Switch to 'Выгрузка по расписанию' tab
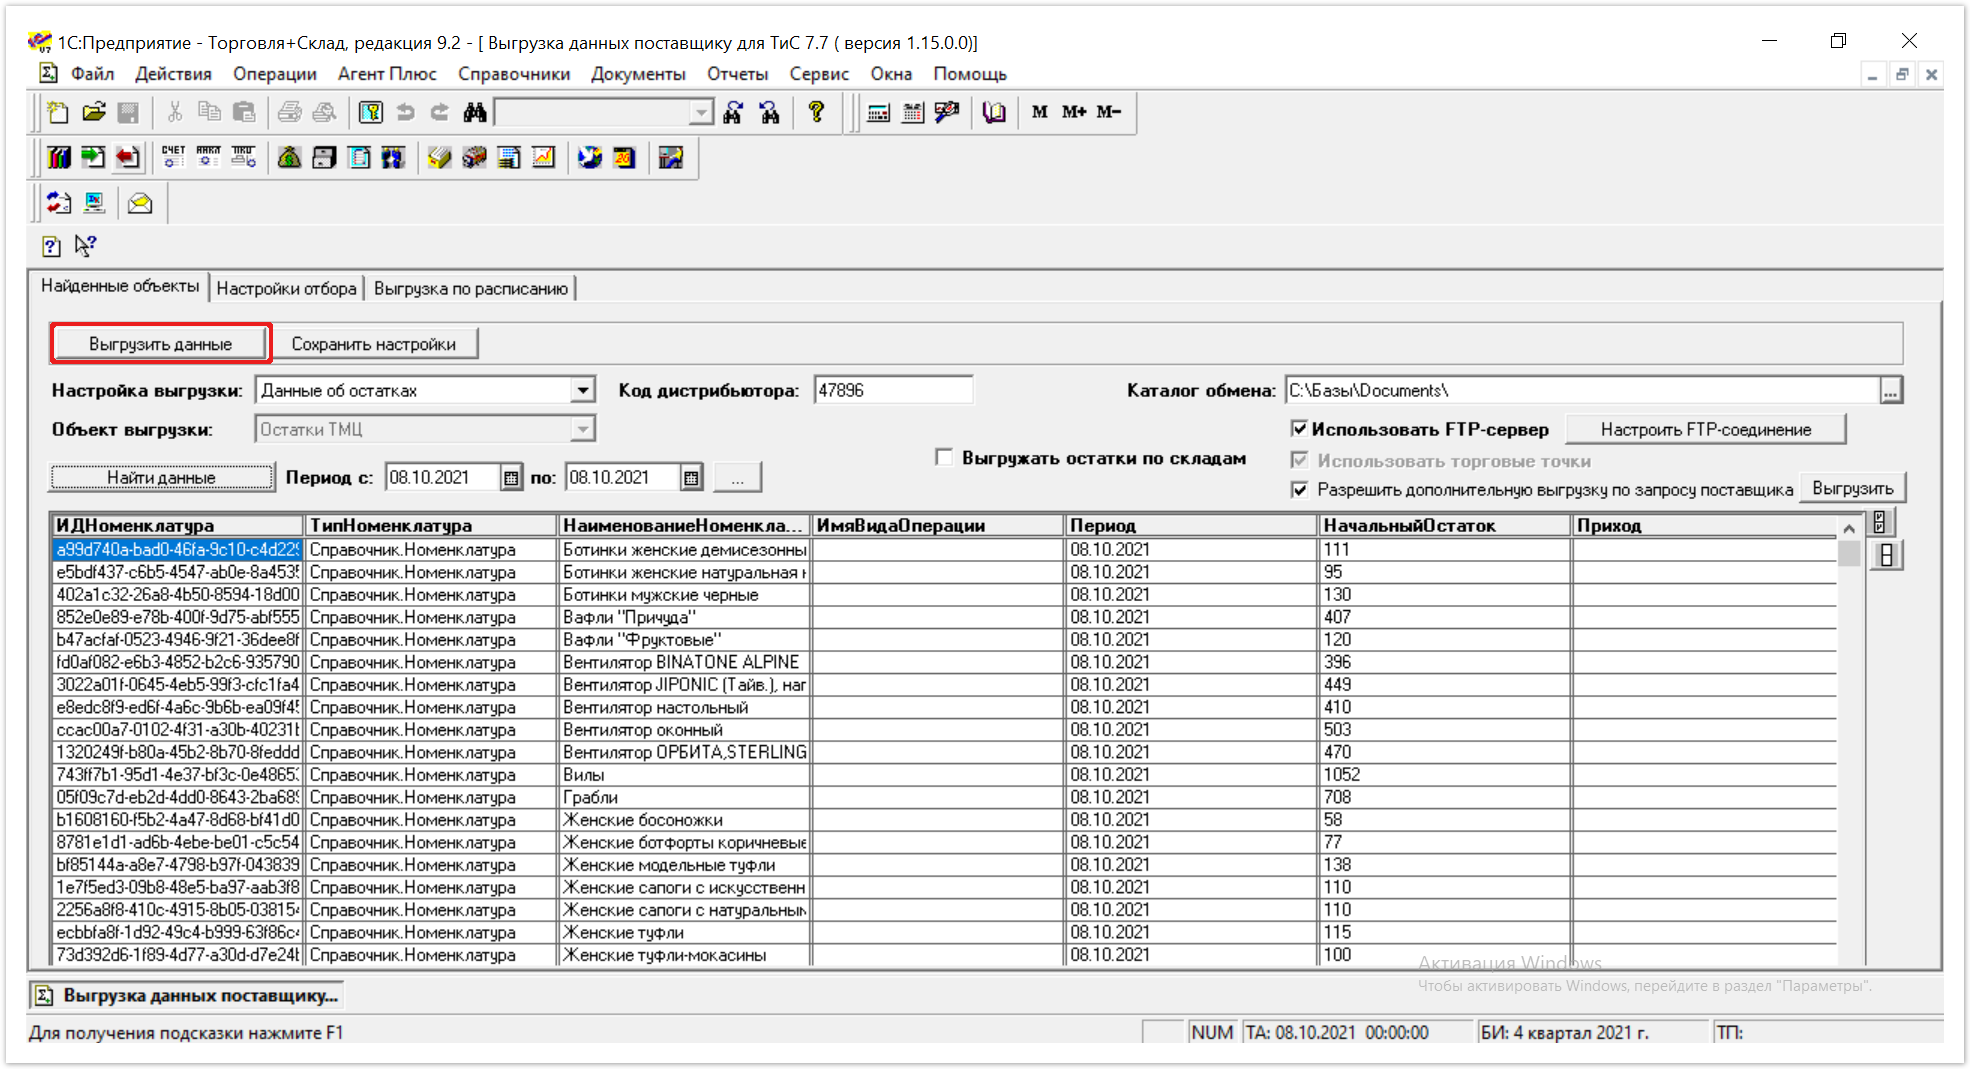Image resolution: width=1970 pixels, height=1069 pixels. click(470, 288)
